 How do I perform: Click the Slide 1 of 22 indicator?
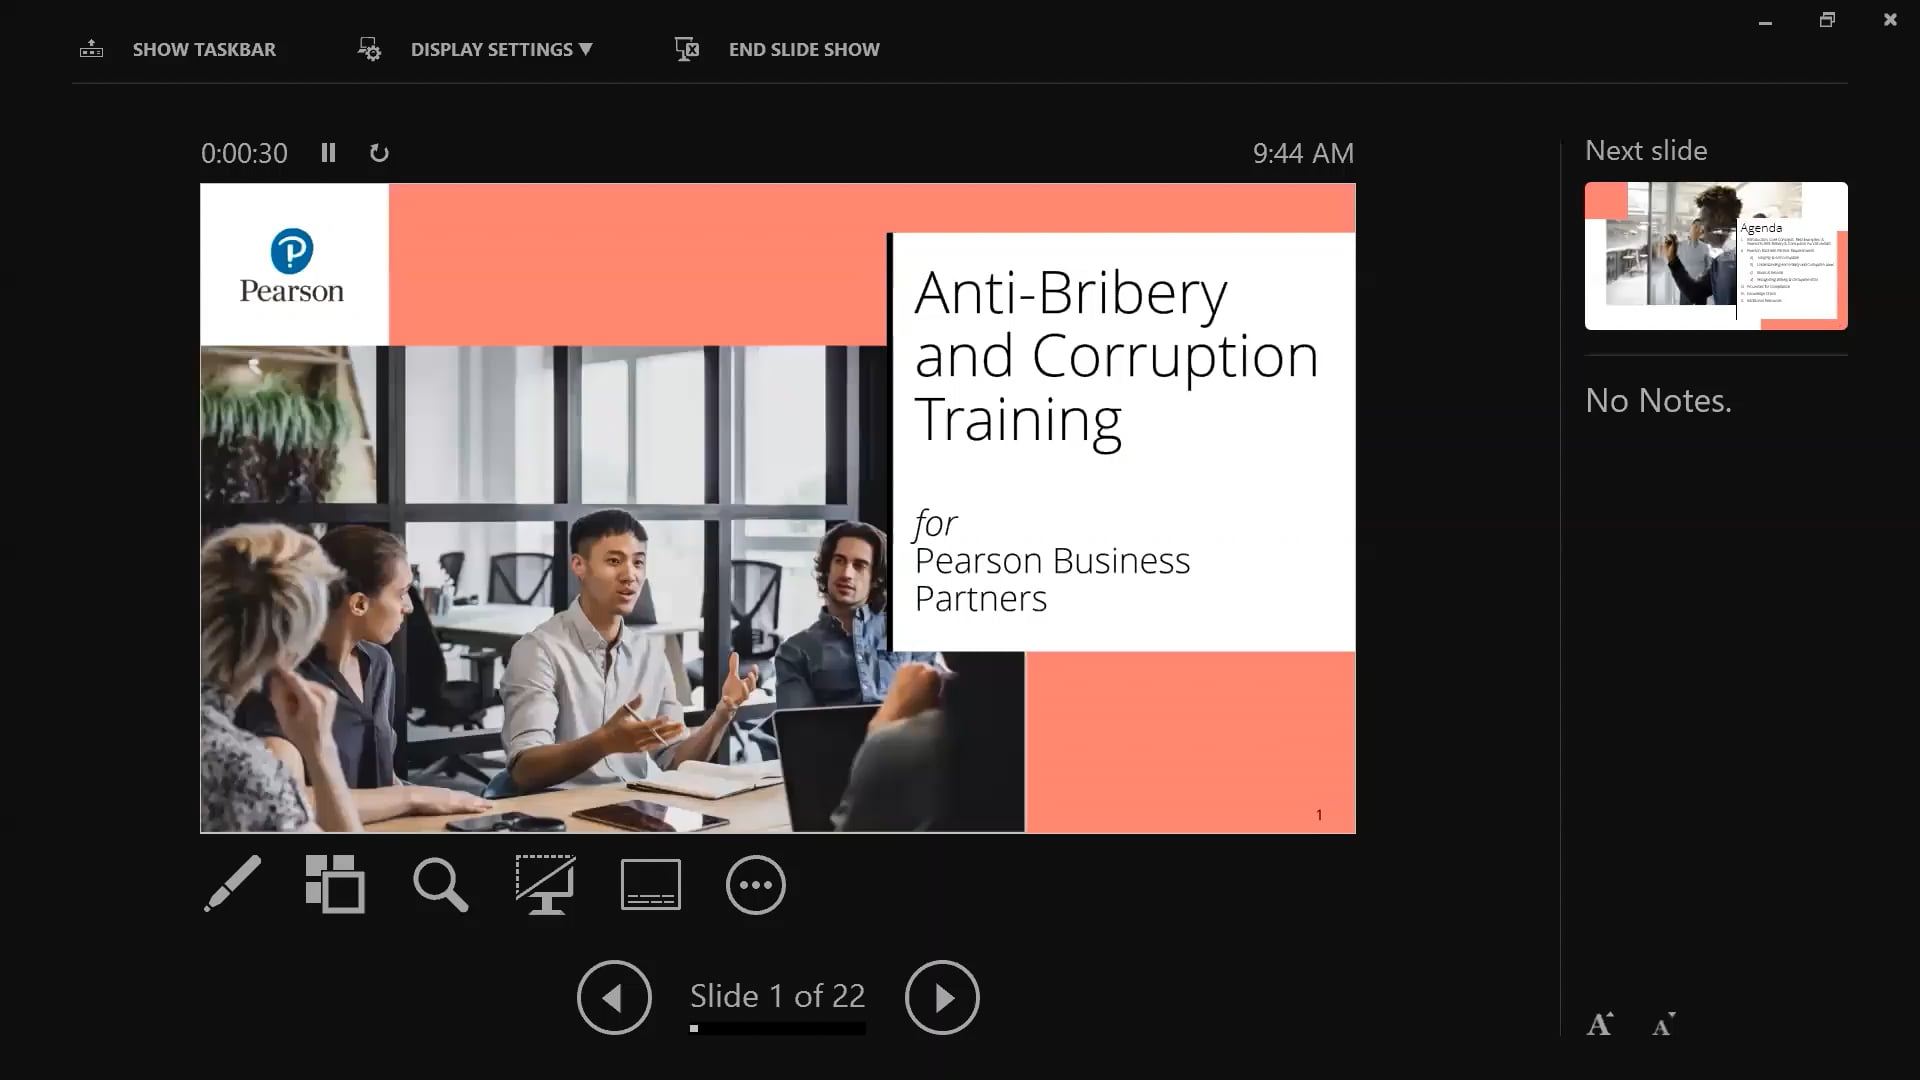777,996
